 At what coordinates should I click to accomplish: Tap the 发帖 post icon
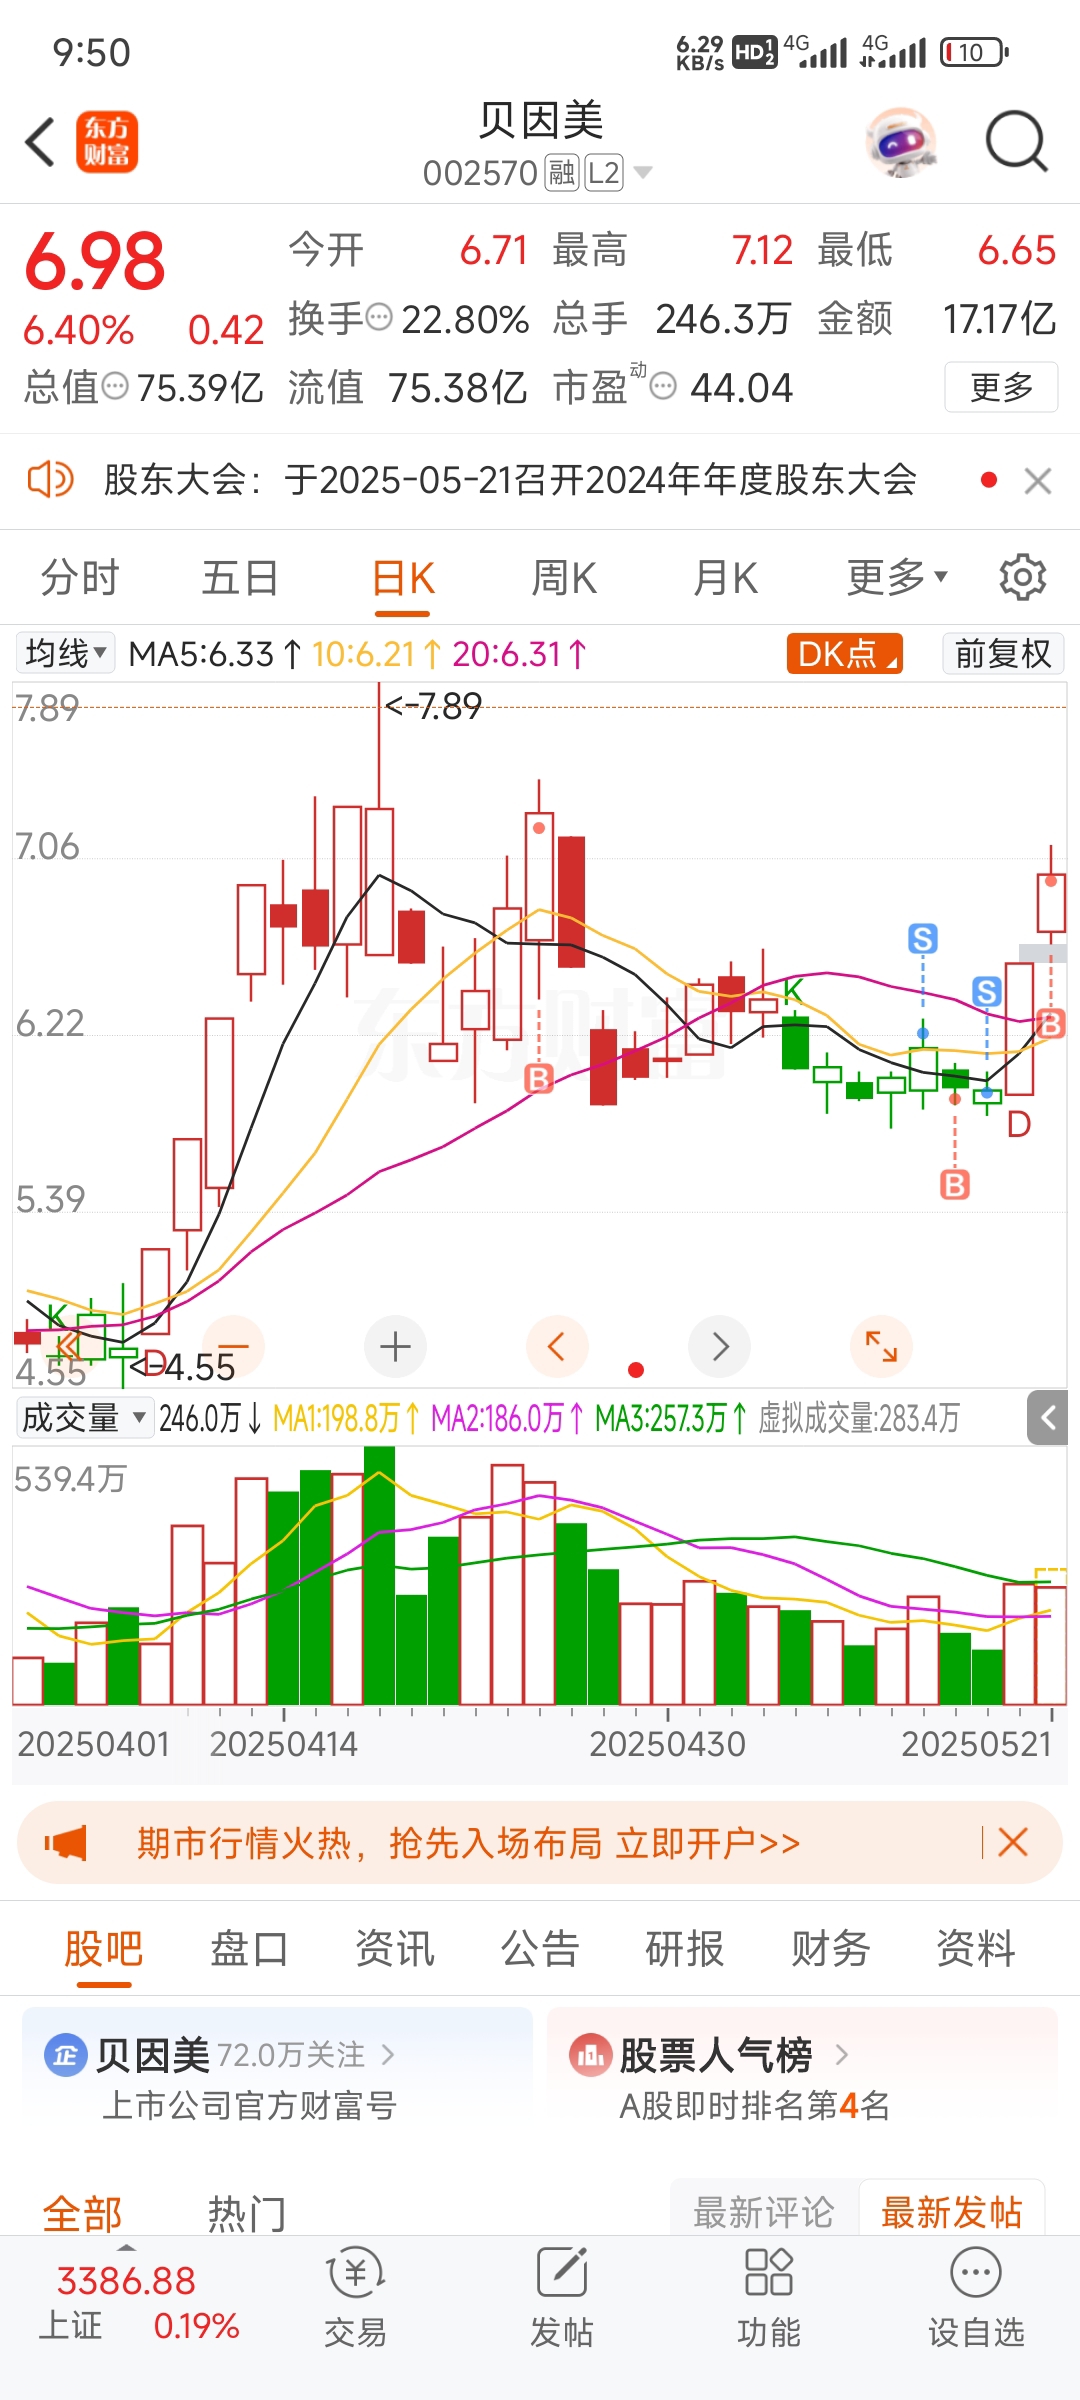point(562,2297)
